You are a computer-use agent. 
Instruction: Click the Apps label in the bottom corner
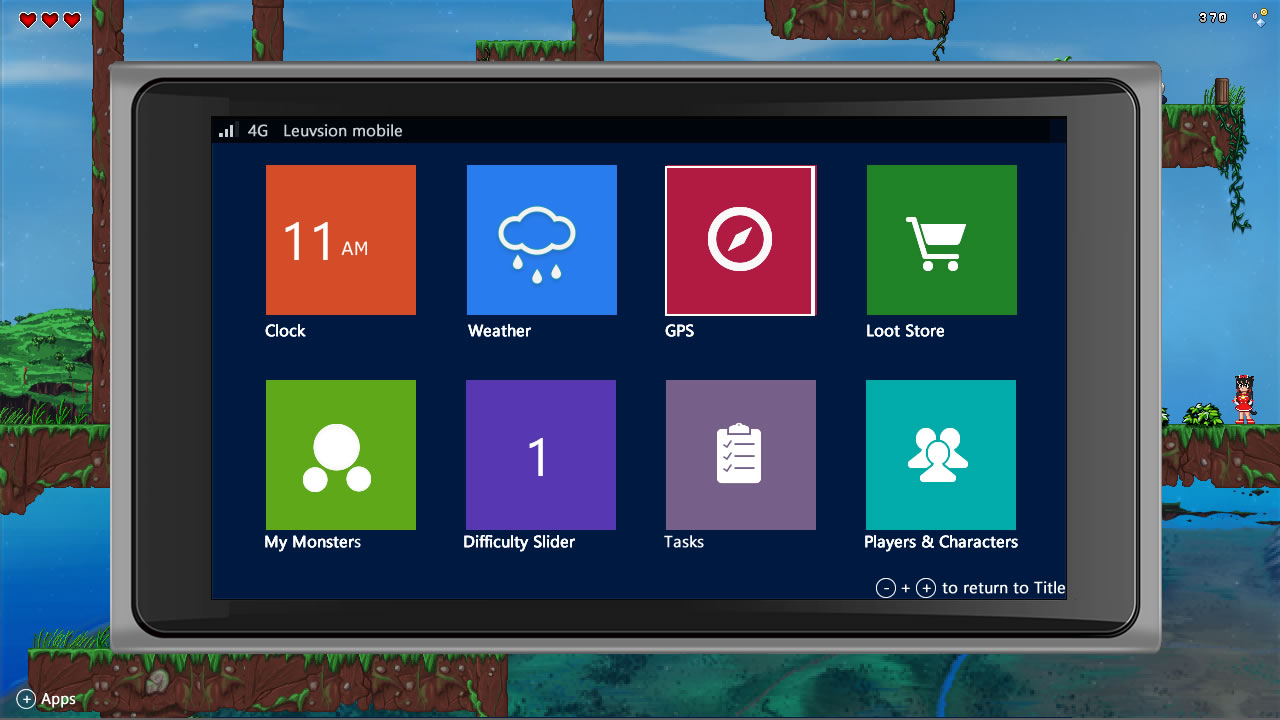tap(58, 699)
